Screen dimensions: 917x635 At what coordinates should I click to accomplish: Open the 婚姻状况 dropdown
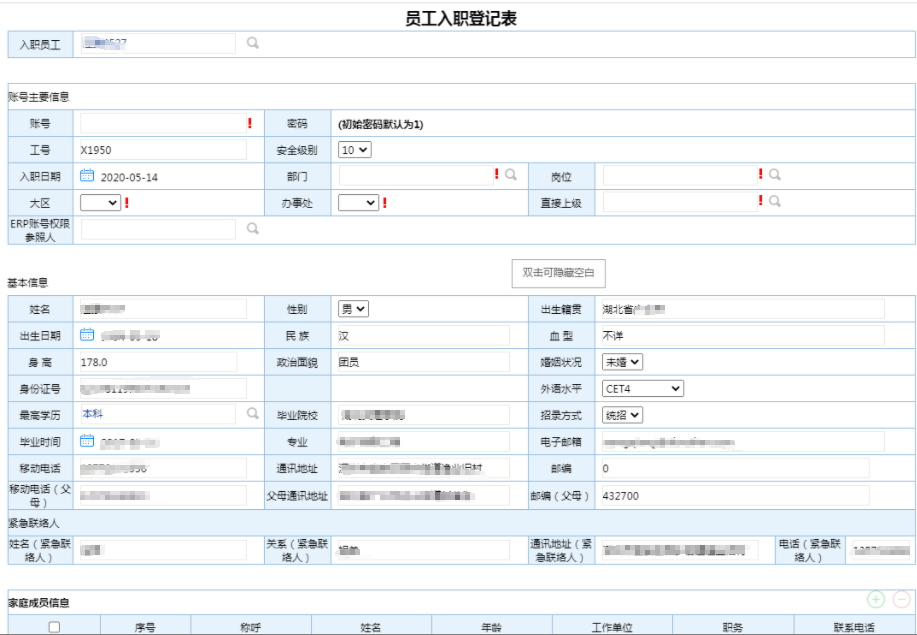pyautogui.click(x=623, y=362)
